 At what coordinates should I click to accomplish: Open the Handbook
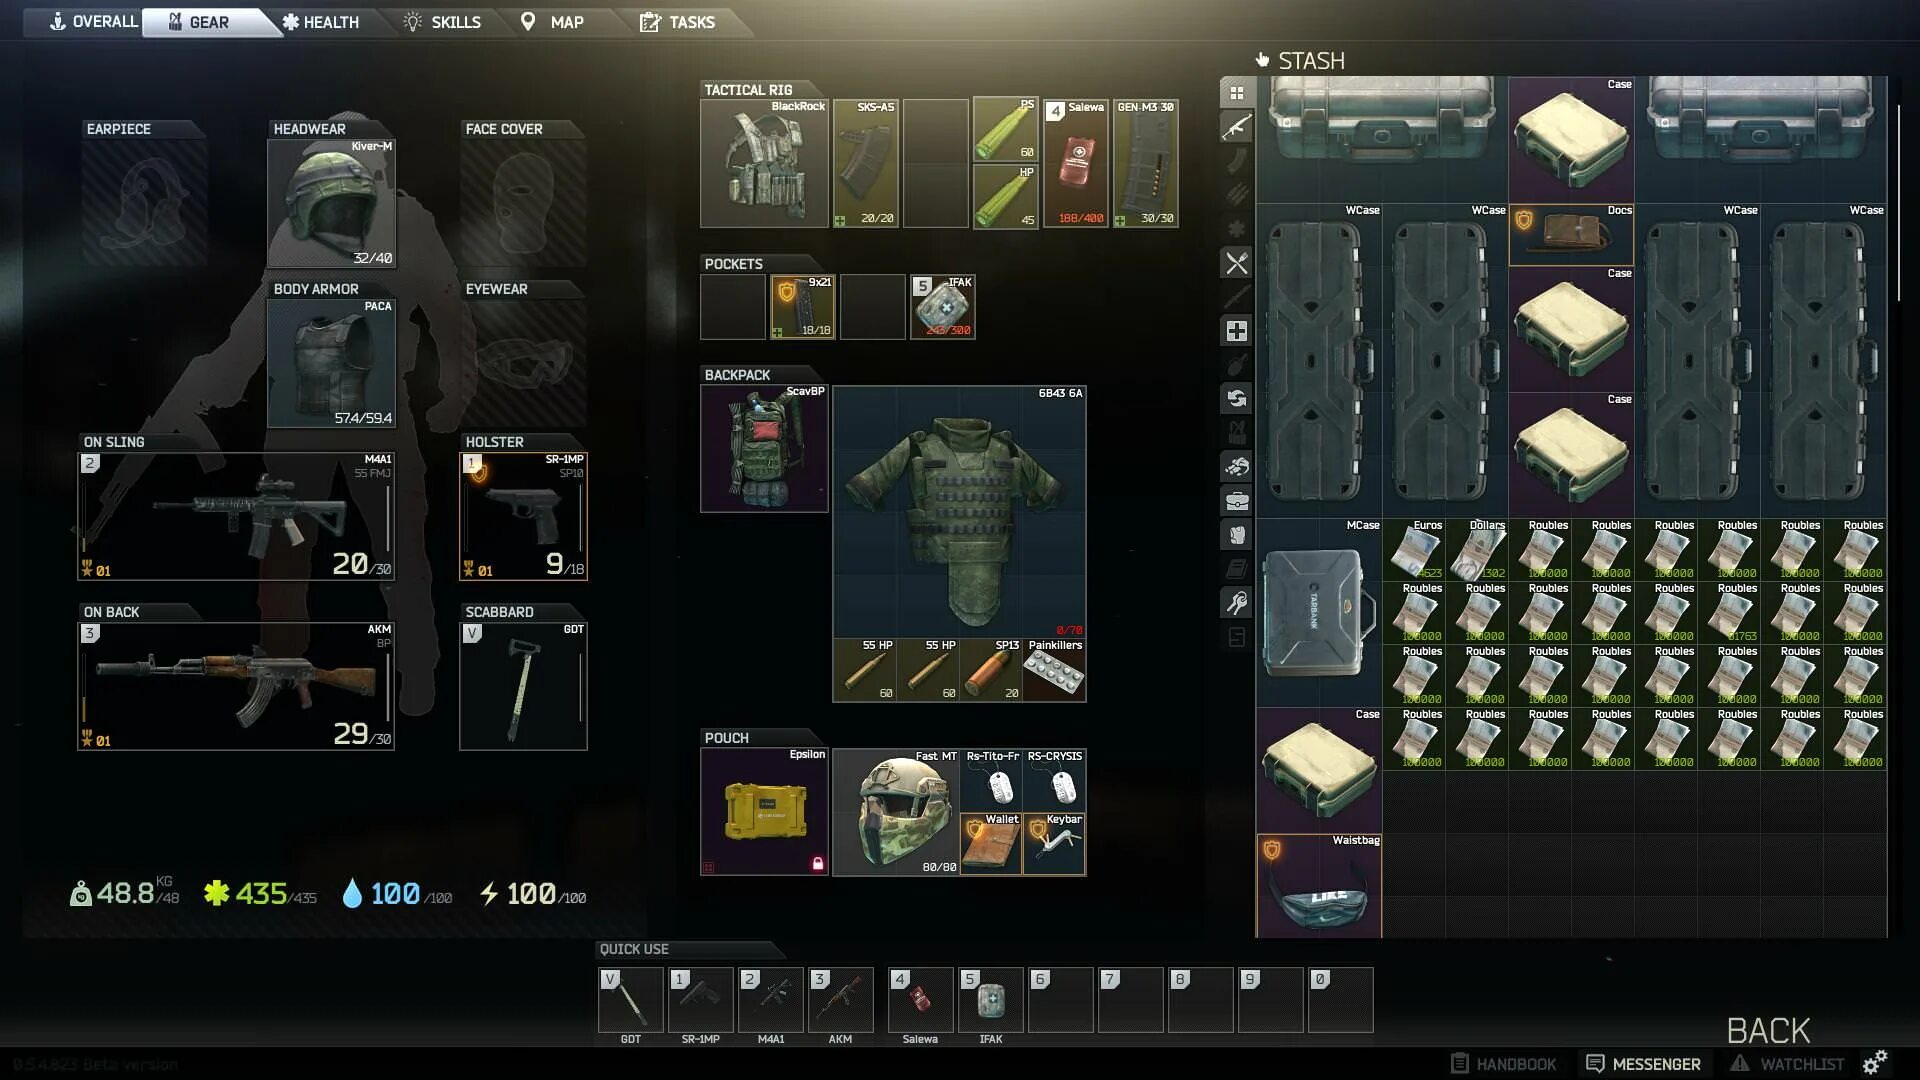1504,1064
